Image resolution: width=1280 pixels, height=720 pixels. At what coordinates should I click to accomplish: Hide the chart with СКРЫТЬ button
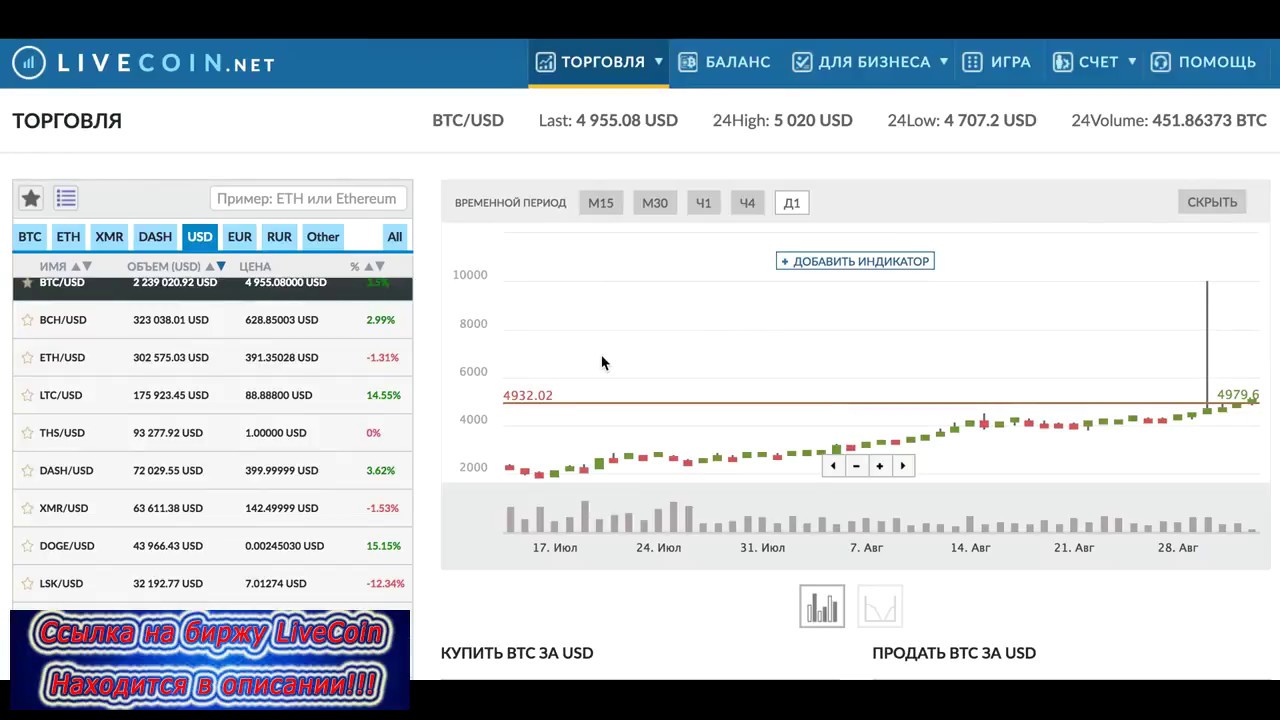coord(1212,202)
